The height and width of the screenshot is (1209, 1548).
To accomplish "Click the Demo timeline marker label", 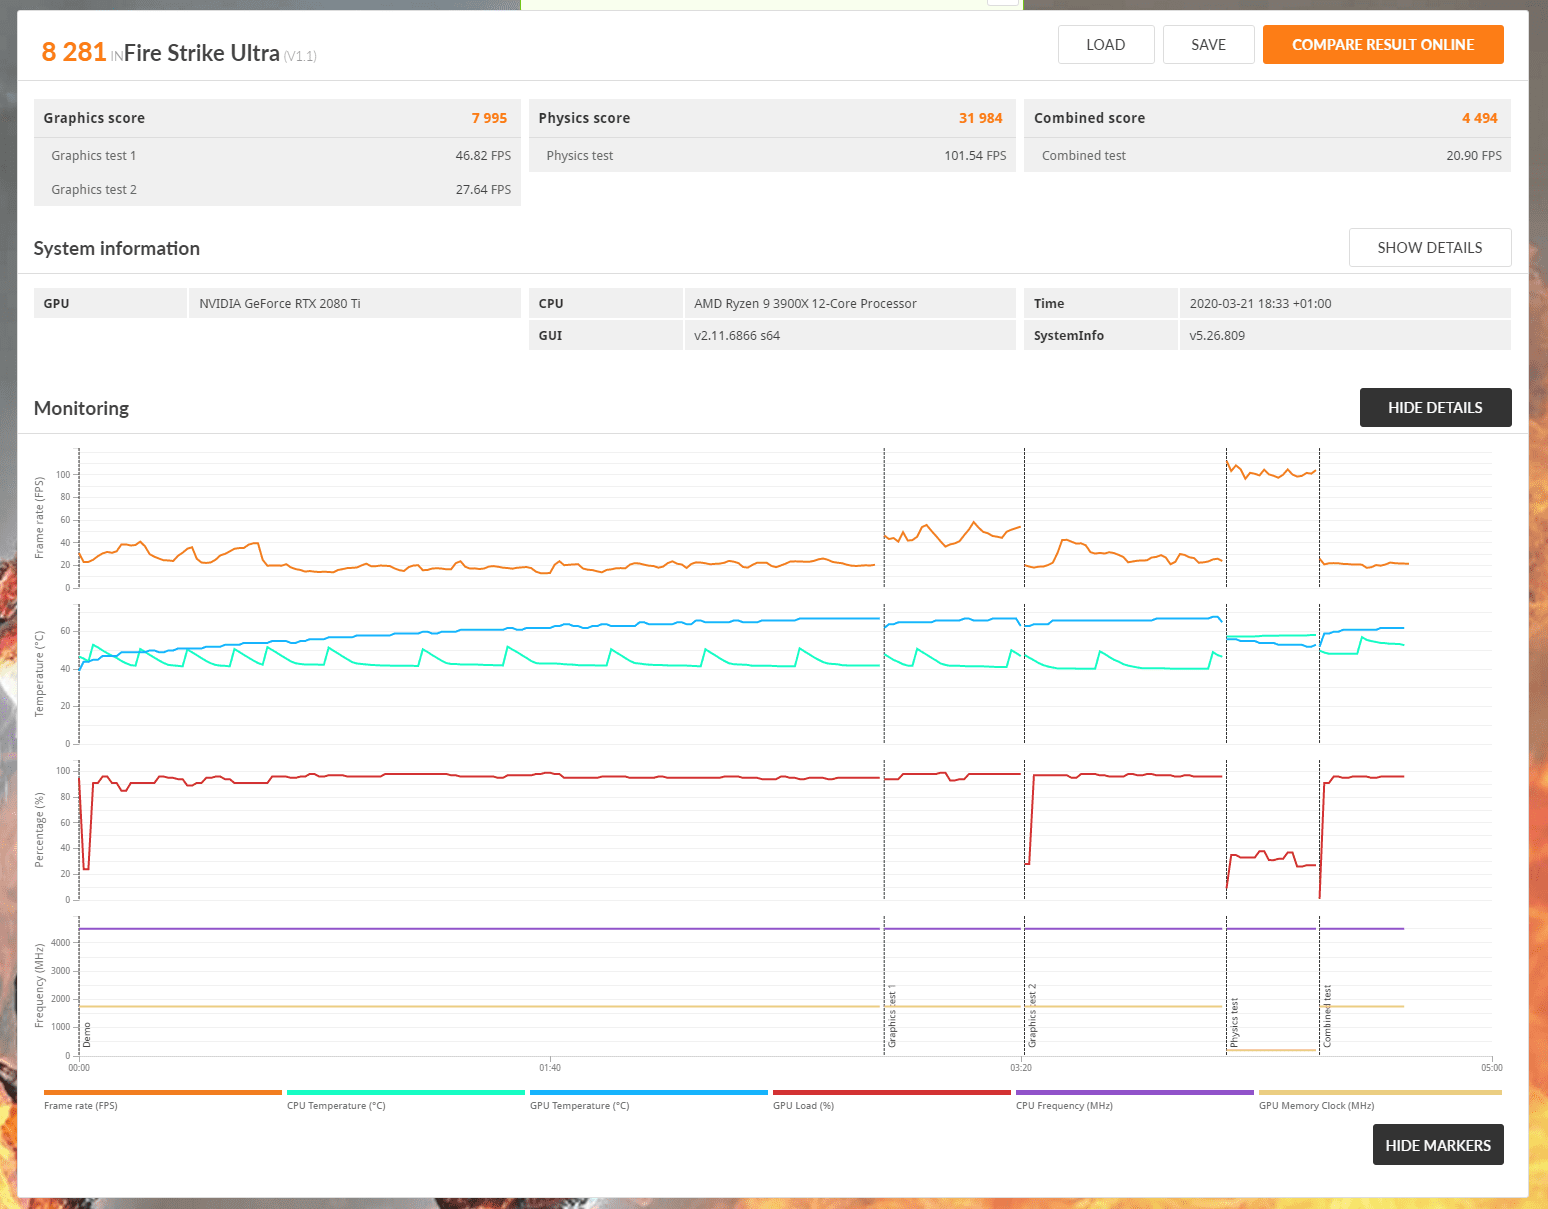I will 87,1035.
